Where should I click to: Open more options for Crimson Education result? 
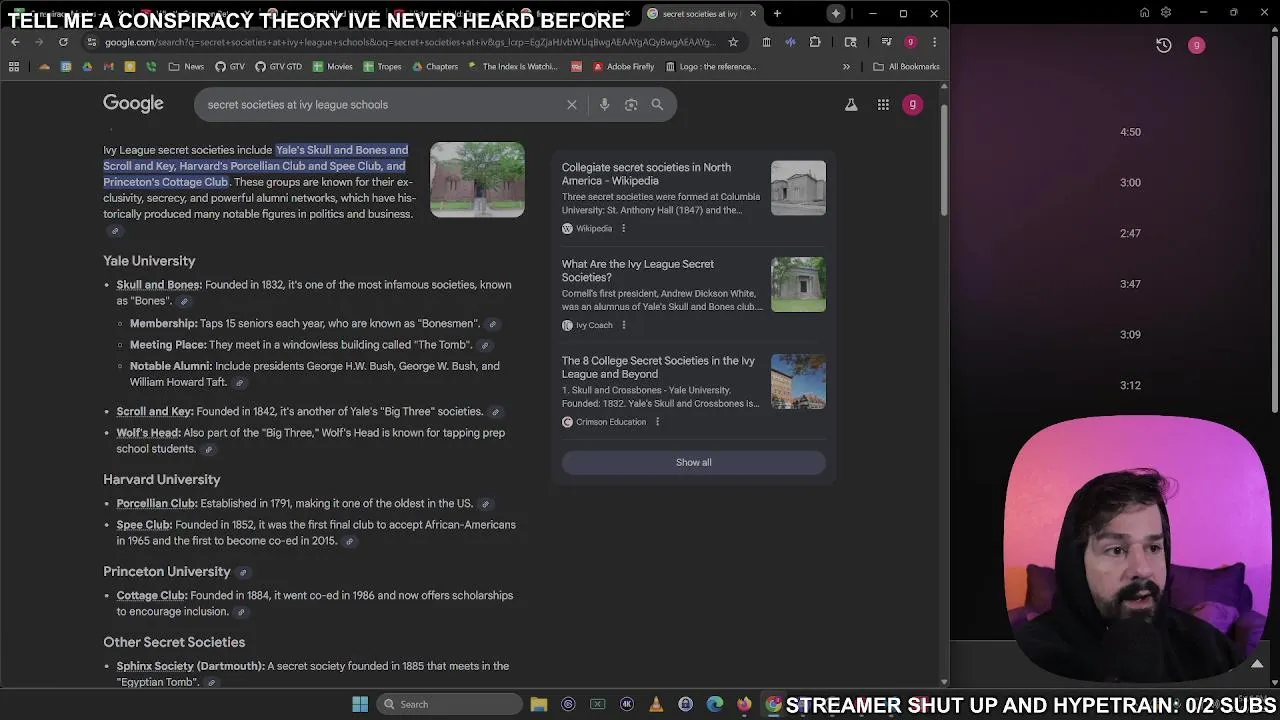(x=657, y=422)
